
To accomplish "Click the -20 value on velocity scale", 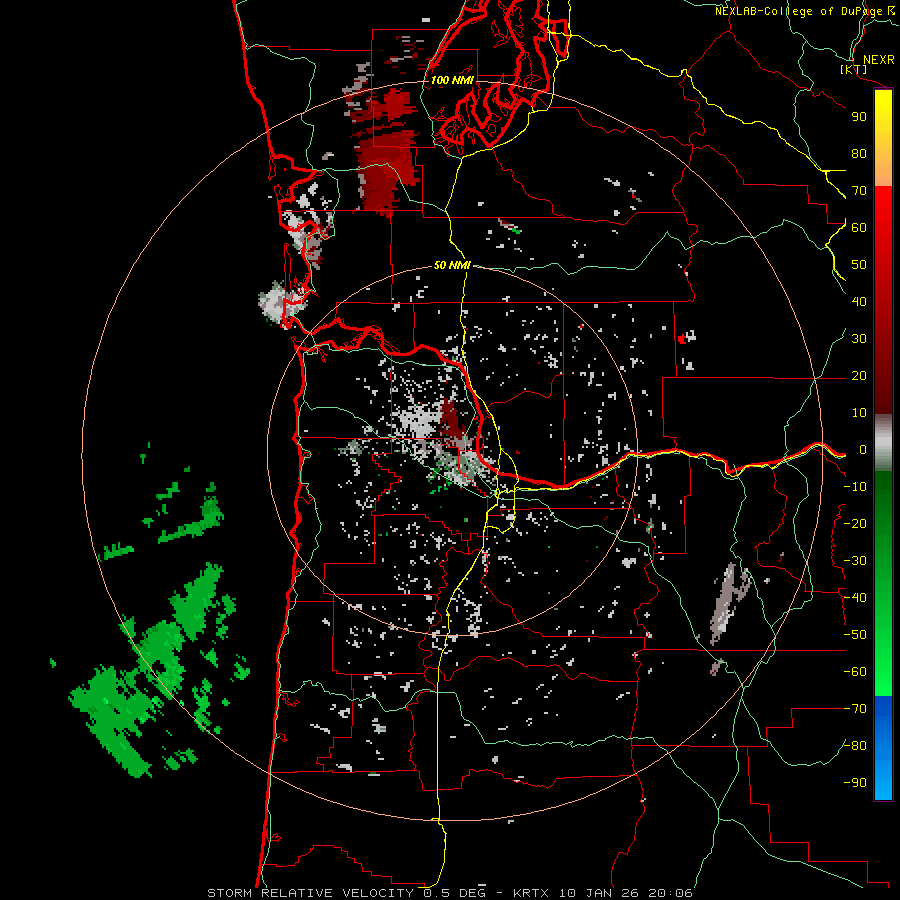I will point(855,523).
